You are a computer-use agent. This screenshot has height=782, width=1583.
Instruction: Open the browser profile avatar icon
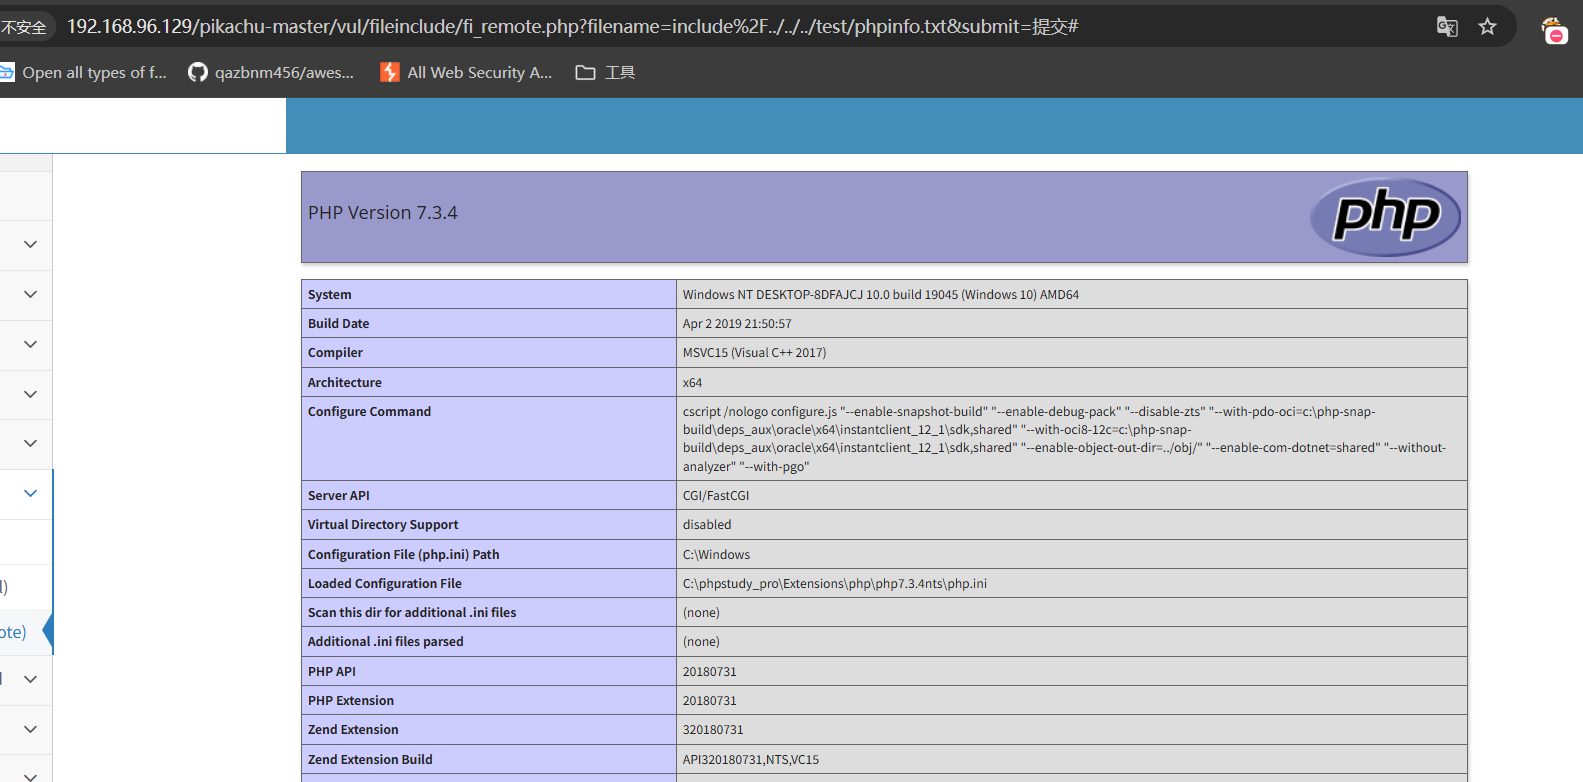pyautogui.click(x=1554, y=31)
